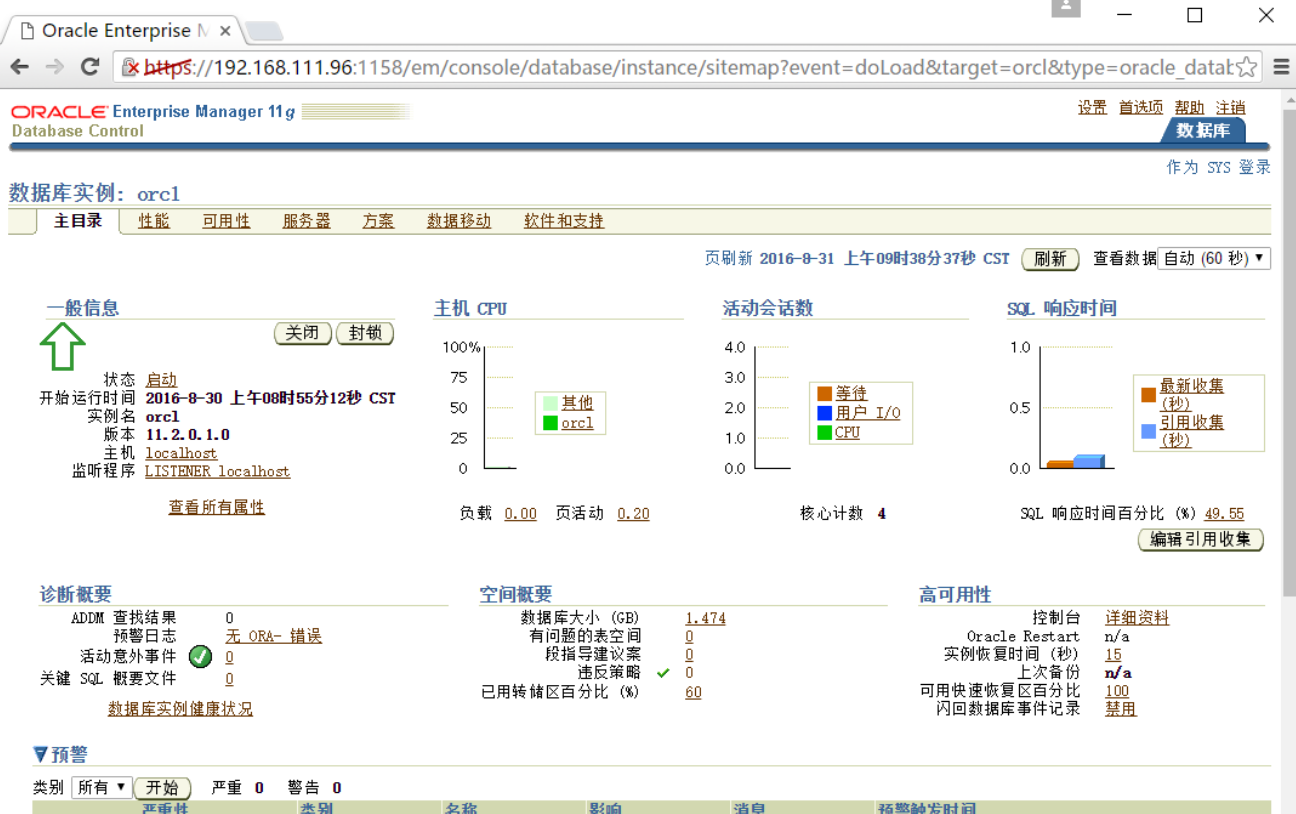Click the 设置 link
The height and width of the screenshot is (814, 1296).
[1092, 107]
